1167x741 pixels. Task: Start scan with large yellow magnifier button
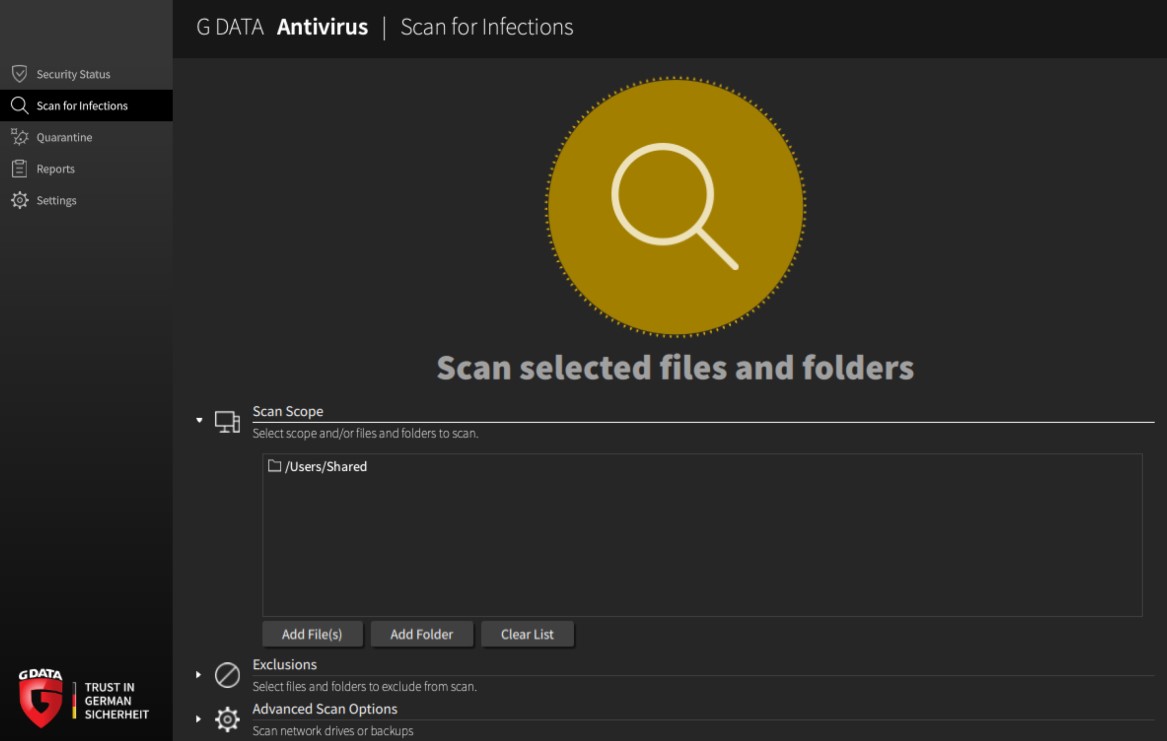tap(676, 206)
